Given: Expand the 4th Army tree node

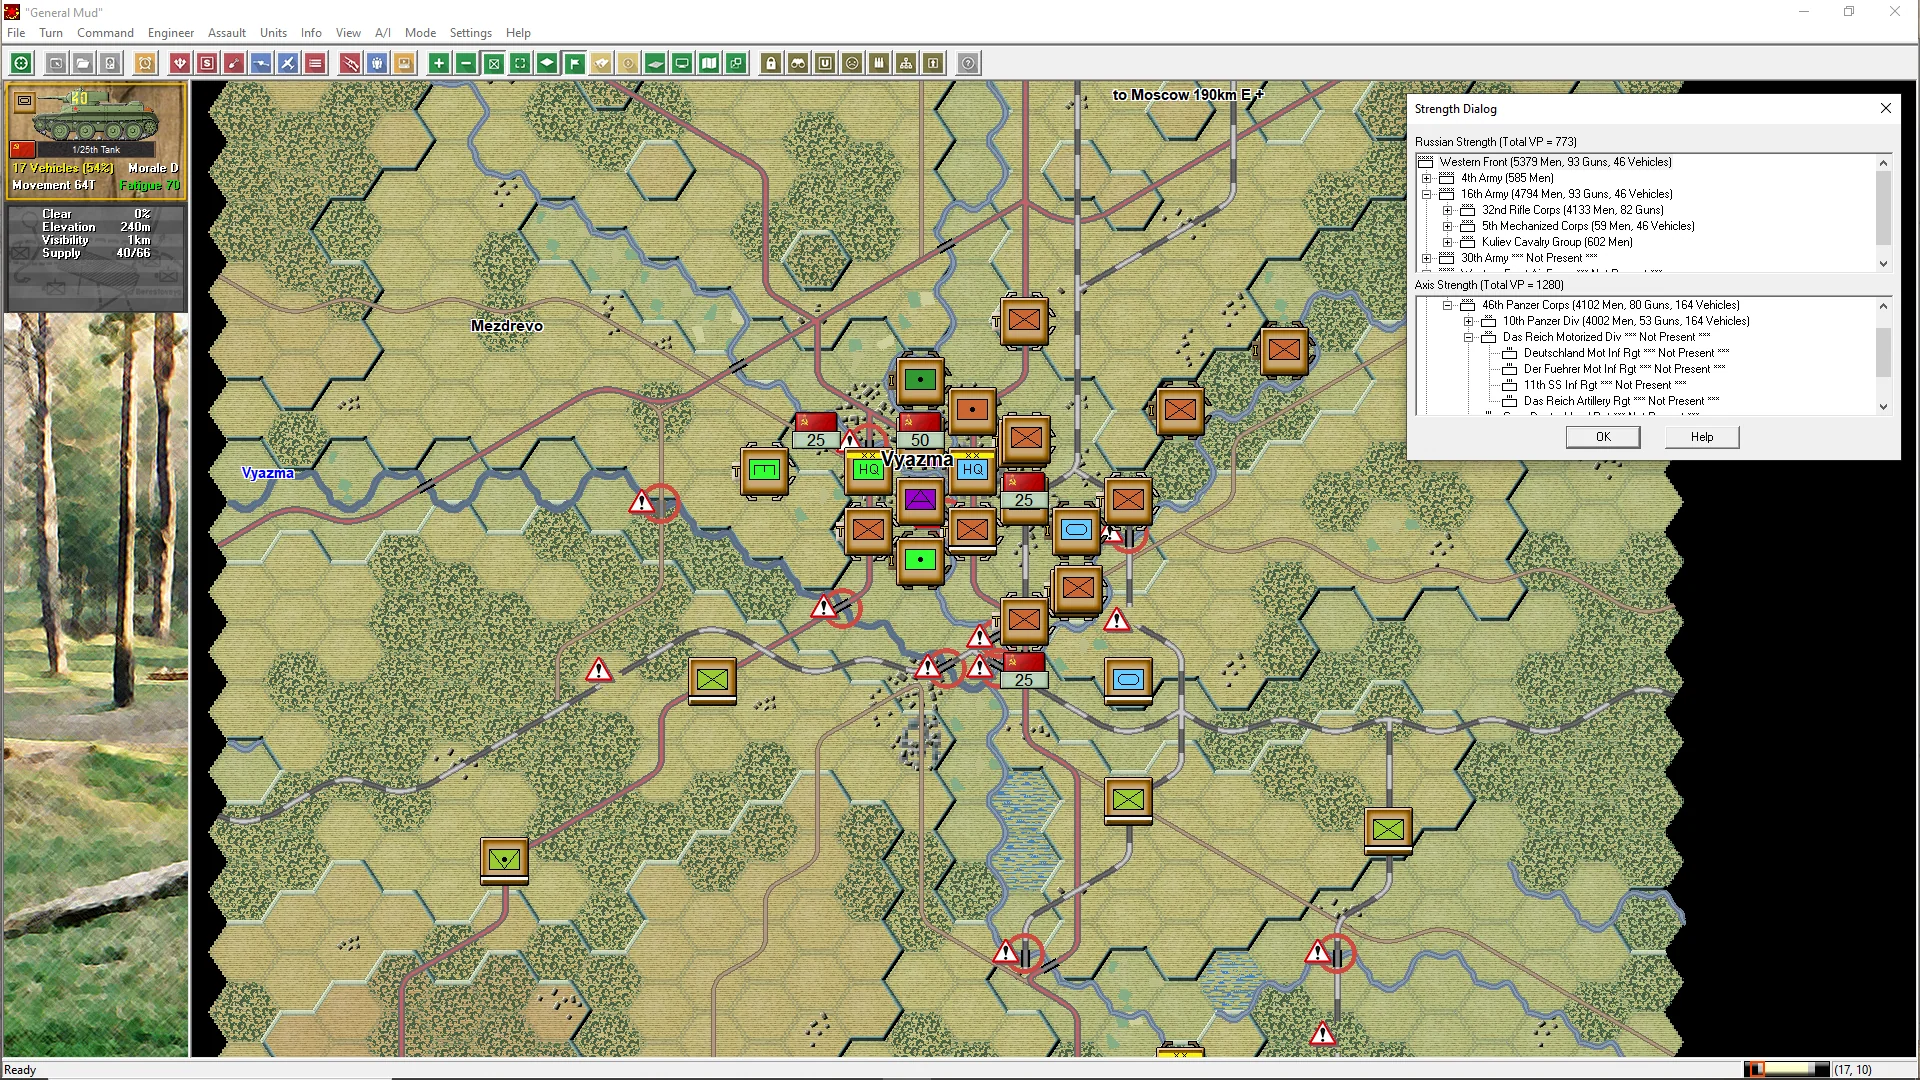Looking at the screenshot, I should coord(1427,178).
